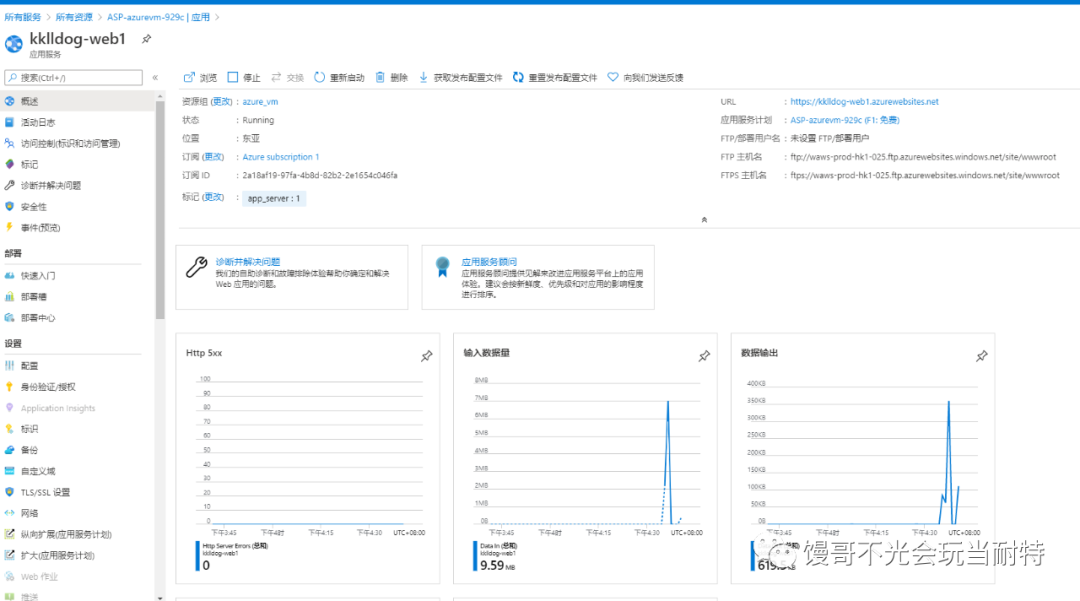The width and height of the screenshot is (1080, 601).
Task: Click 更改 next to 资源组
Action: point(222,101)
